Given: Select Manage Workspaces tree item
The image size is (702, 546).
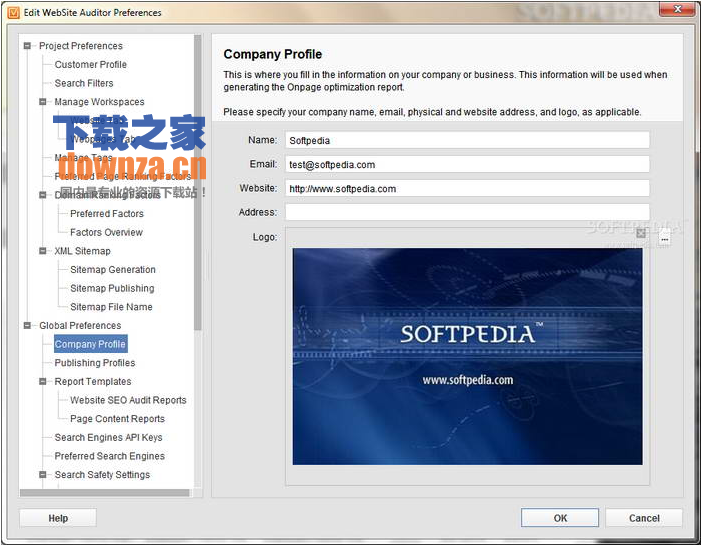Looking at the screenshot, I should click(x=99, y=102).
